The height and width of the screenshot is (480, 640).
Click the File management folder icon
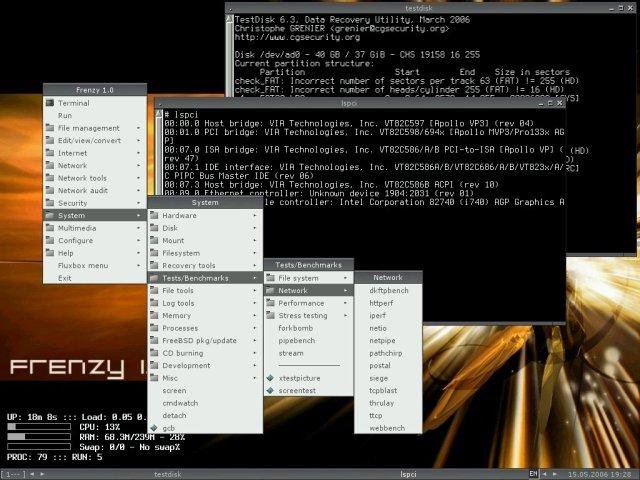[50, 128]
